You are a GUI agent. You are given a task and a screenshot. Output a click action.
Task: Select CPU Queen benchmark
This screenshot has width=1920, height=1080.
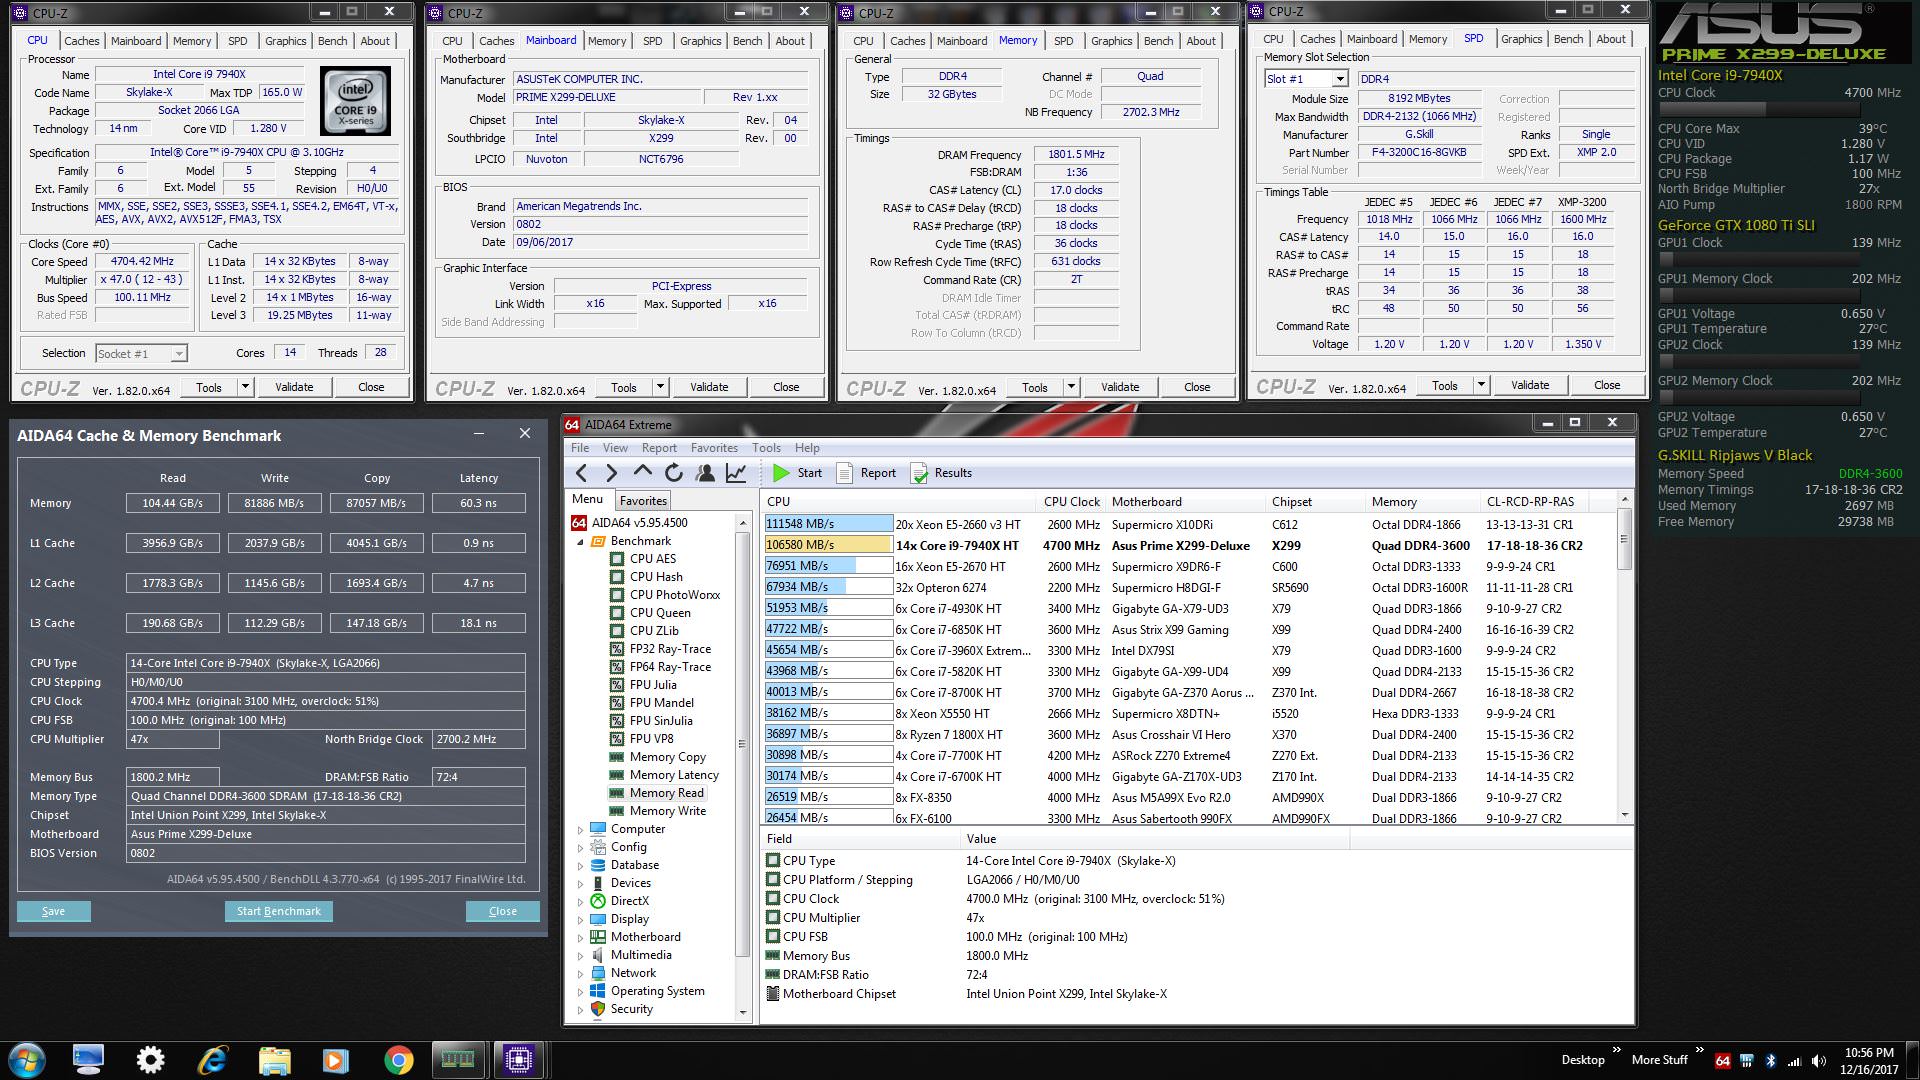tap(660, 613)
